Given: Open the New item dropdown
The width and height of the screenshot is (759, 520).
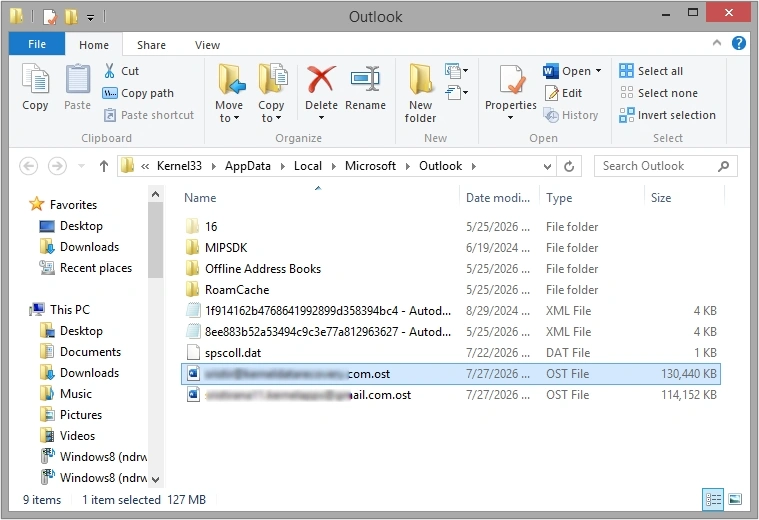Looking at the screenshot, I should [x=455, y=71].
